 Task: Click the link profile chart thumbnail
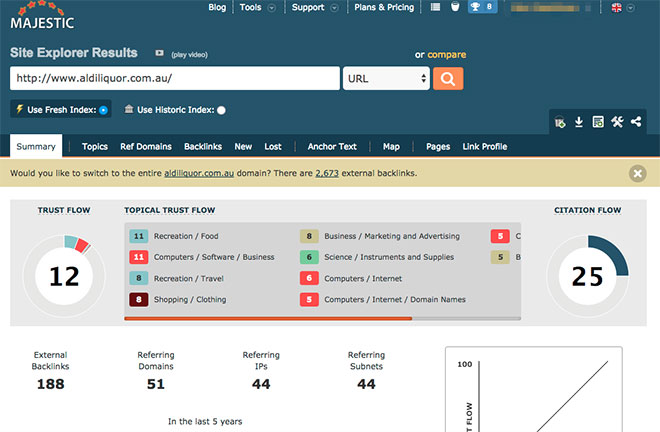coord(534,389)
